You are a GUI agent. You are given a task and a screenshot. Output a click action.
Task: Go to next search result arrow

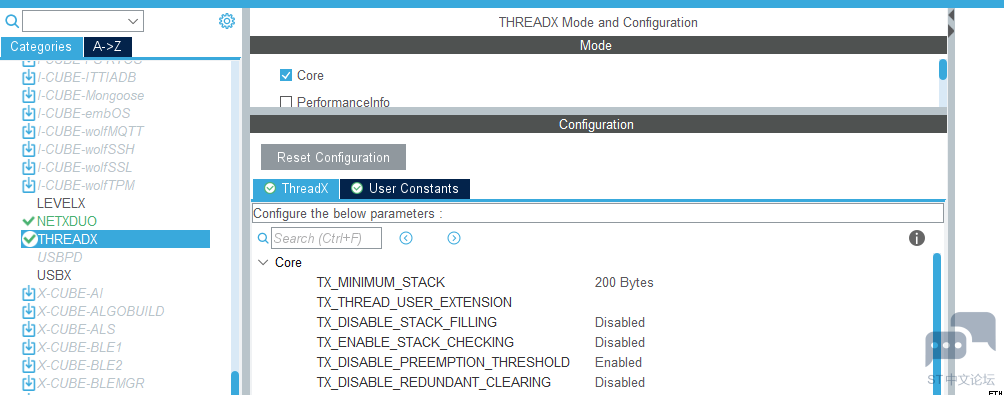pyautogui.click(x=454, y=238)
